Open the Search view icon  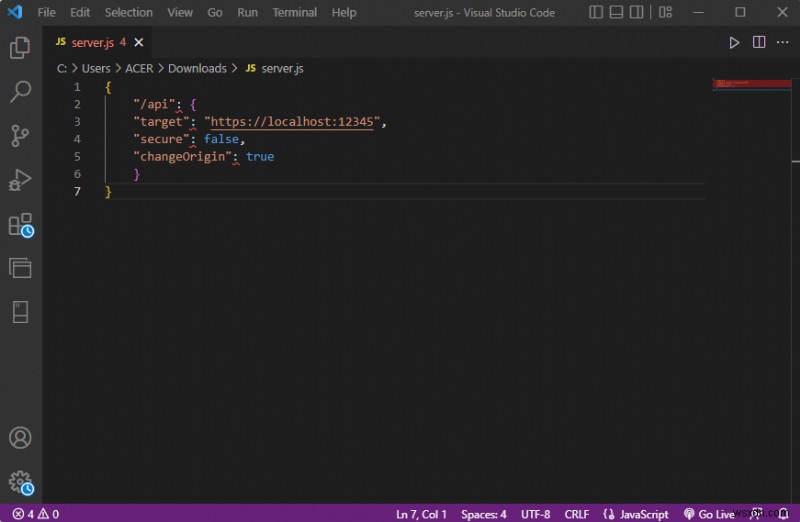pyautogui.click(x=20, y=92)
